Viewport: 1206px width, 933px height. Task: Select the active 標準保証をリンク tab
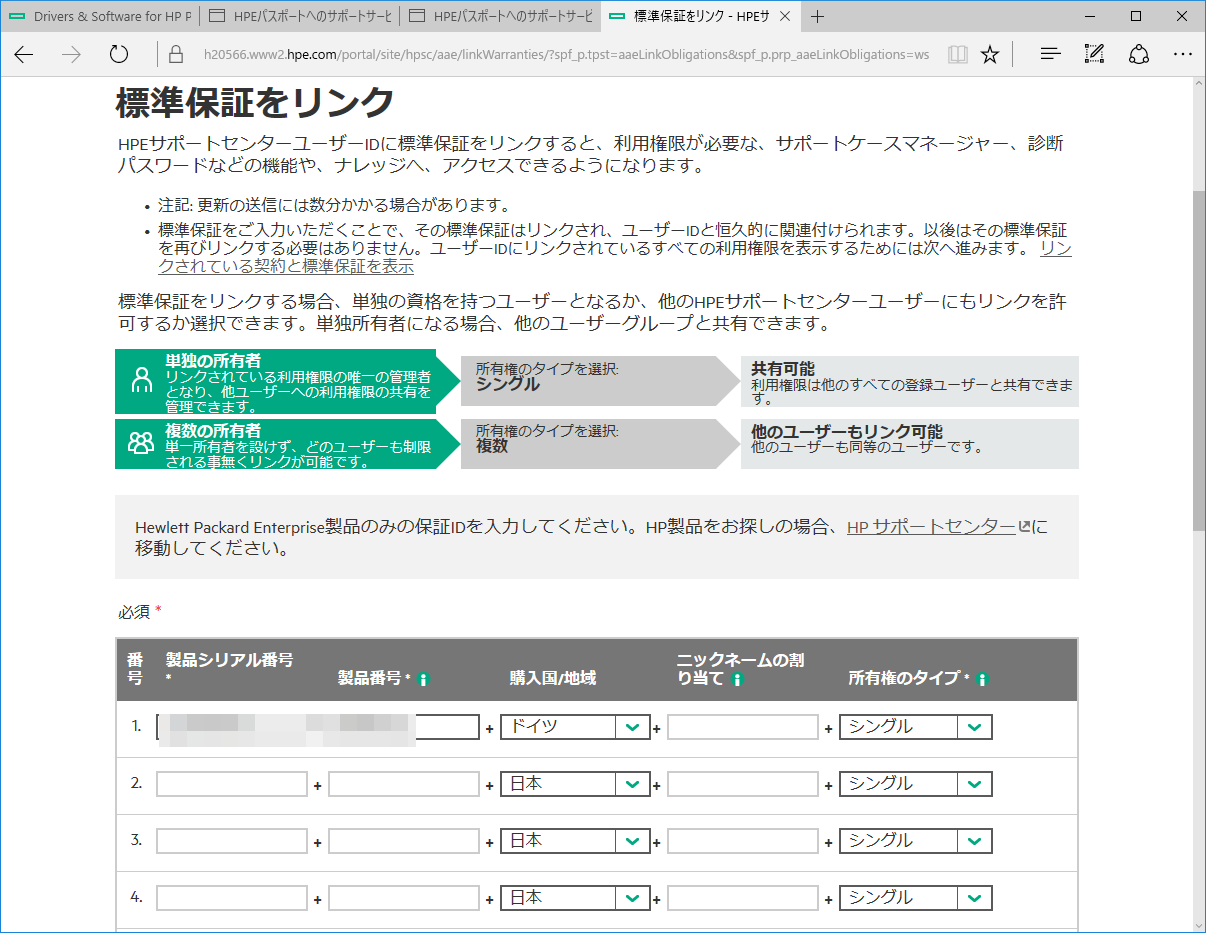coord(700,16)
